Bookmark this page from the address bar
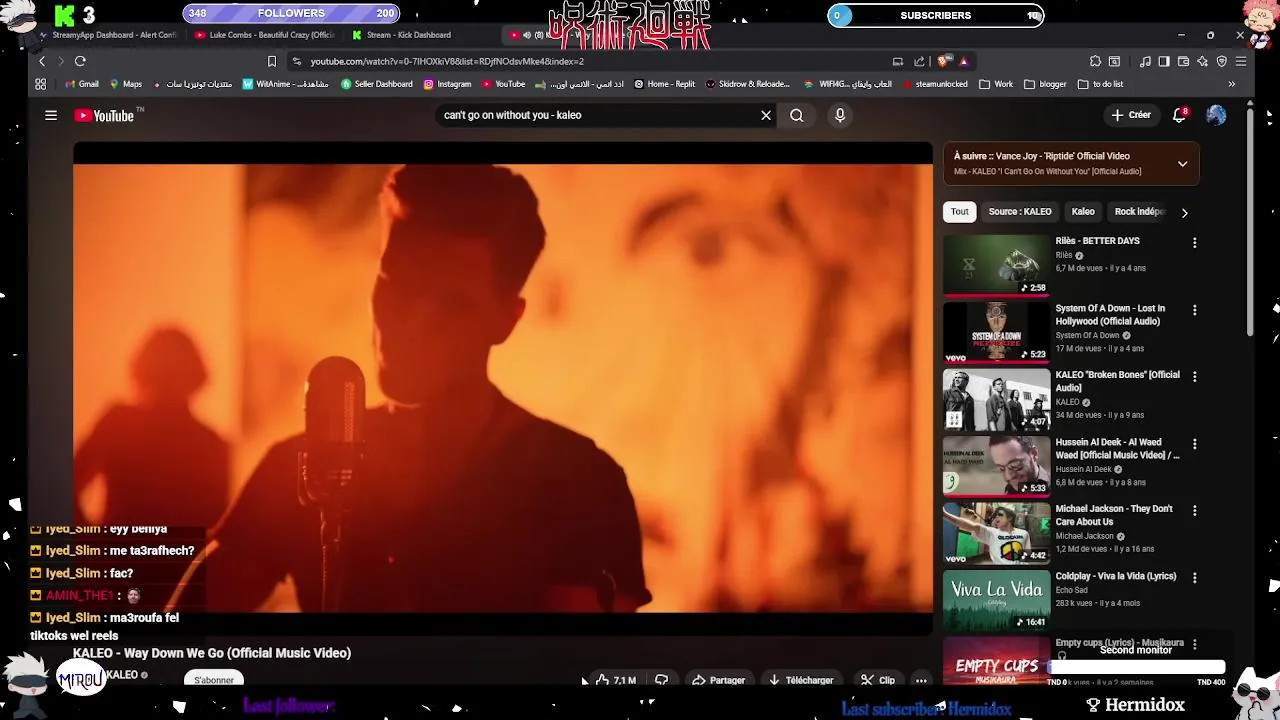1280x720 pixels. tap(271, 61)
